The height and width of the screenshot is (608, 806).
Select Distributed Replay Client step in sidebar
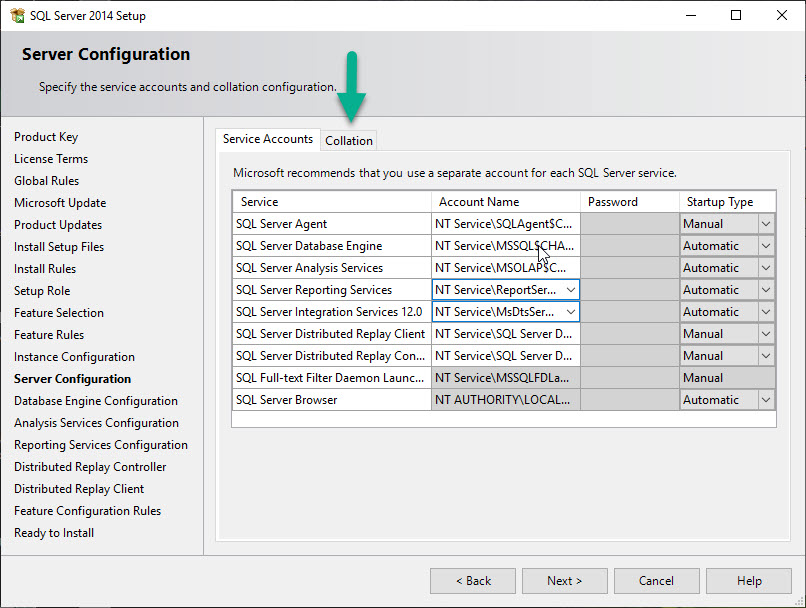tap(79, 489)
